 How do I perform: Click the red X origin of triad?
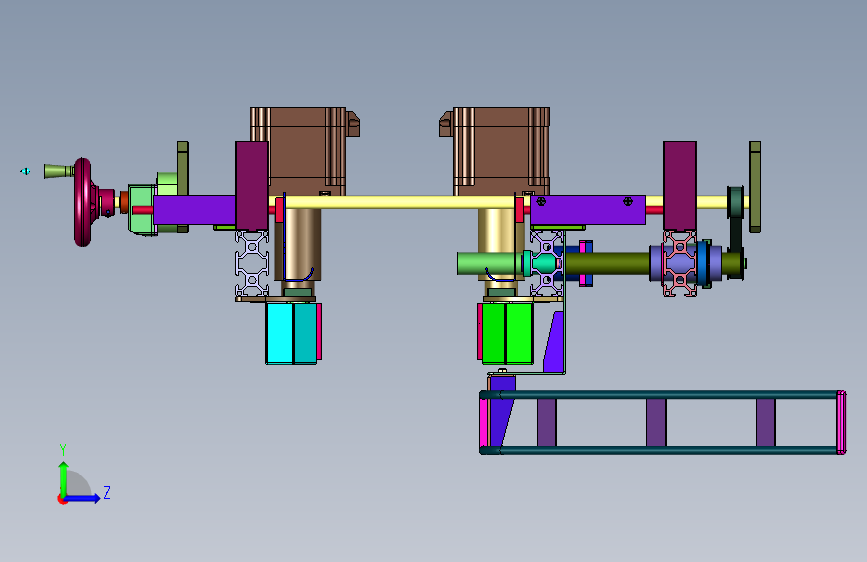pyautogui.click(x=62, y=499)
